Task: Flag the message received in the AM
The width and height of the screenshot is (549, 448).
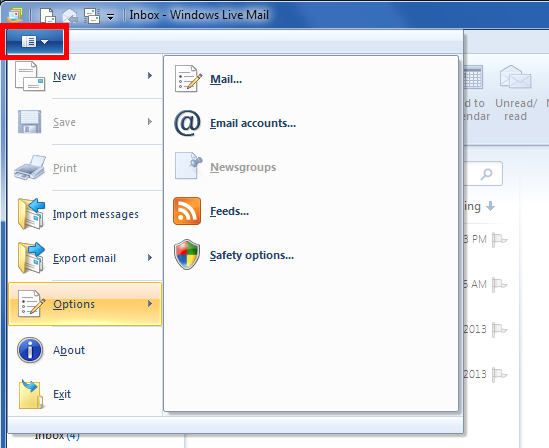Action: (499, 285)
